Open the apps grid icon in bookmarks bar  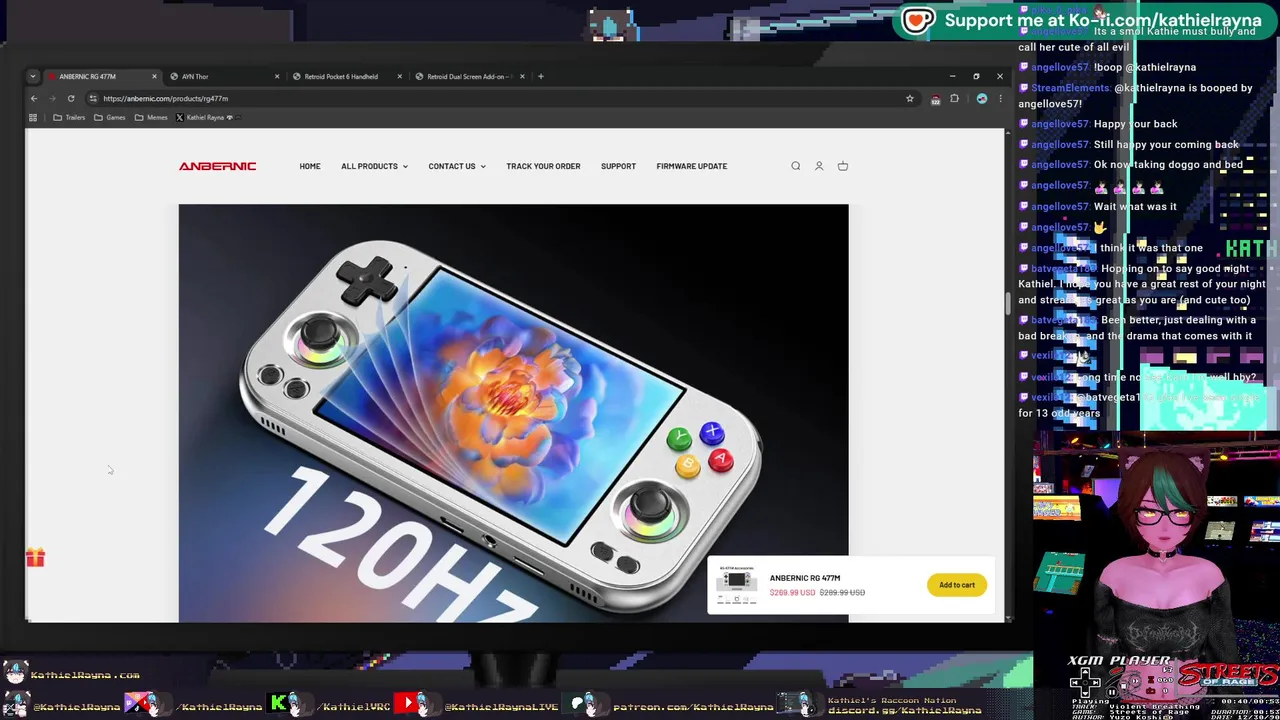click(33, 117)
